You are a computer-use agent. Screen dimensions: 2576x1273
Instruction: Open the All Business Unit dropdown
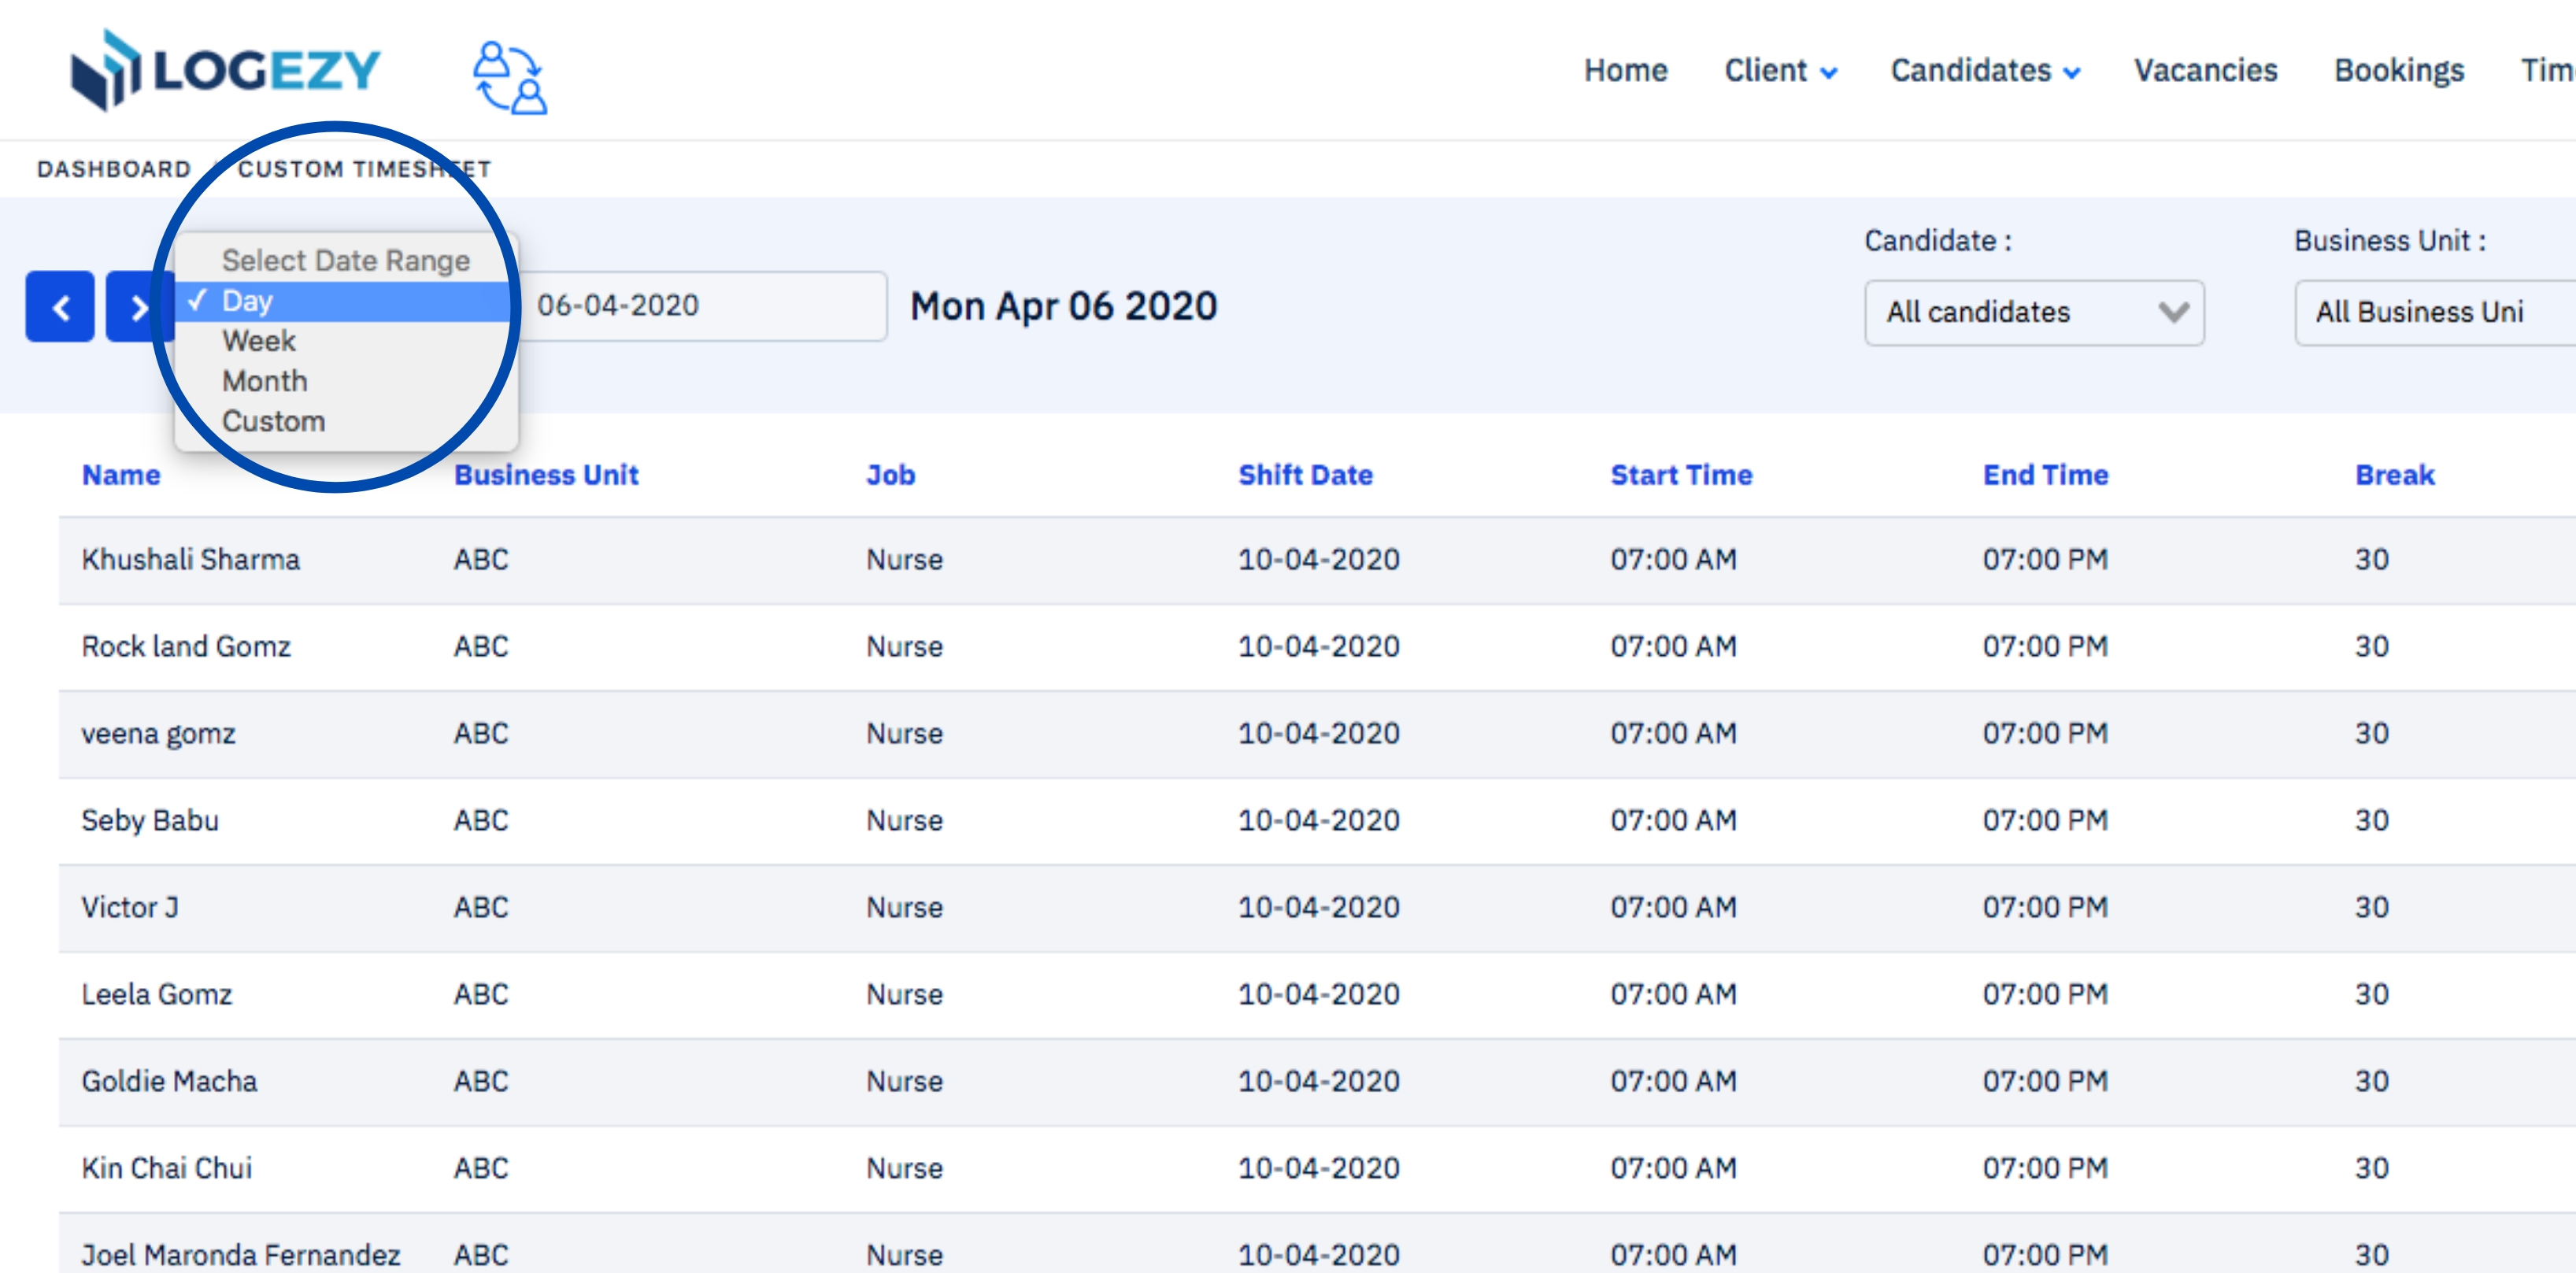(2436, 313)
